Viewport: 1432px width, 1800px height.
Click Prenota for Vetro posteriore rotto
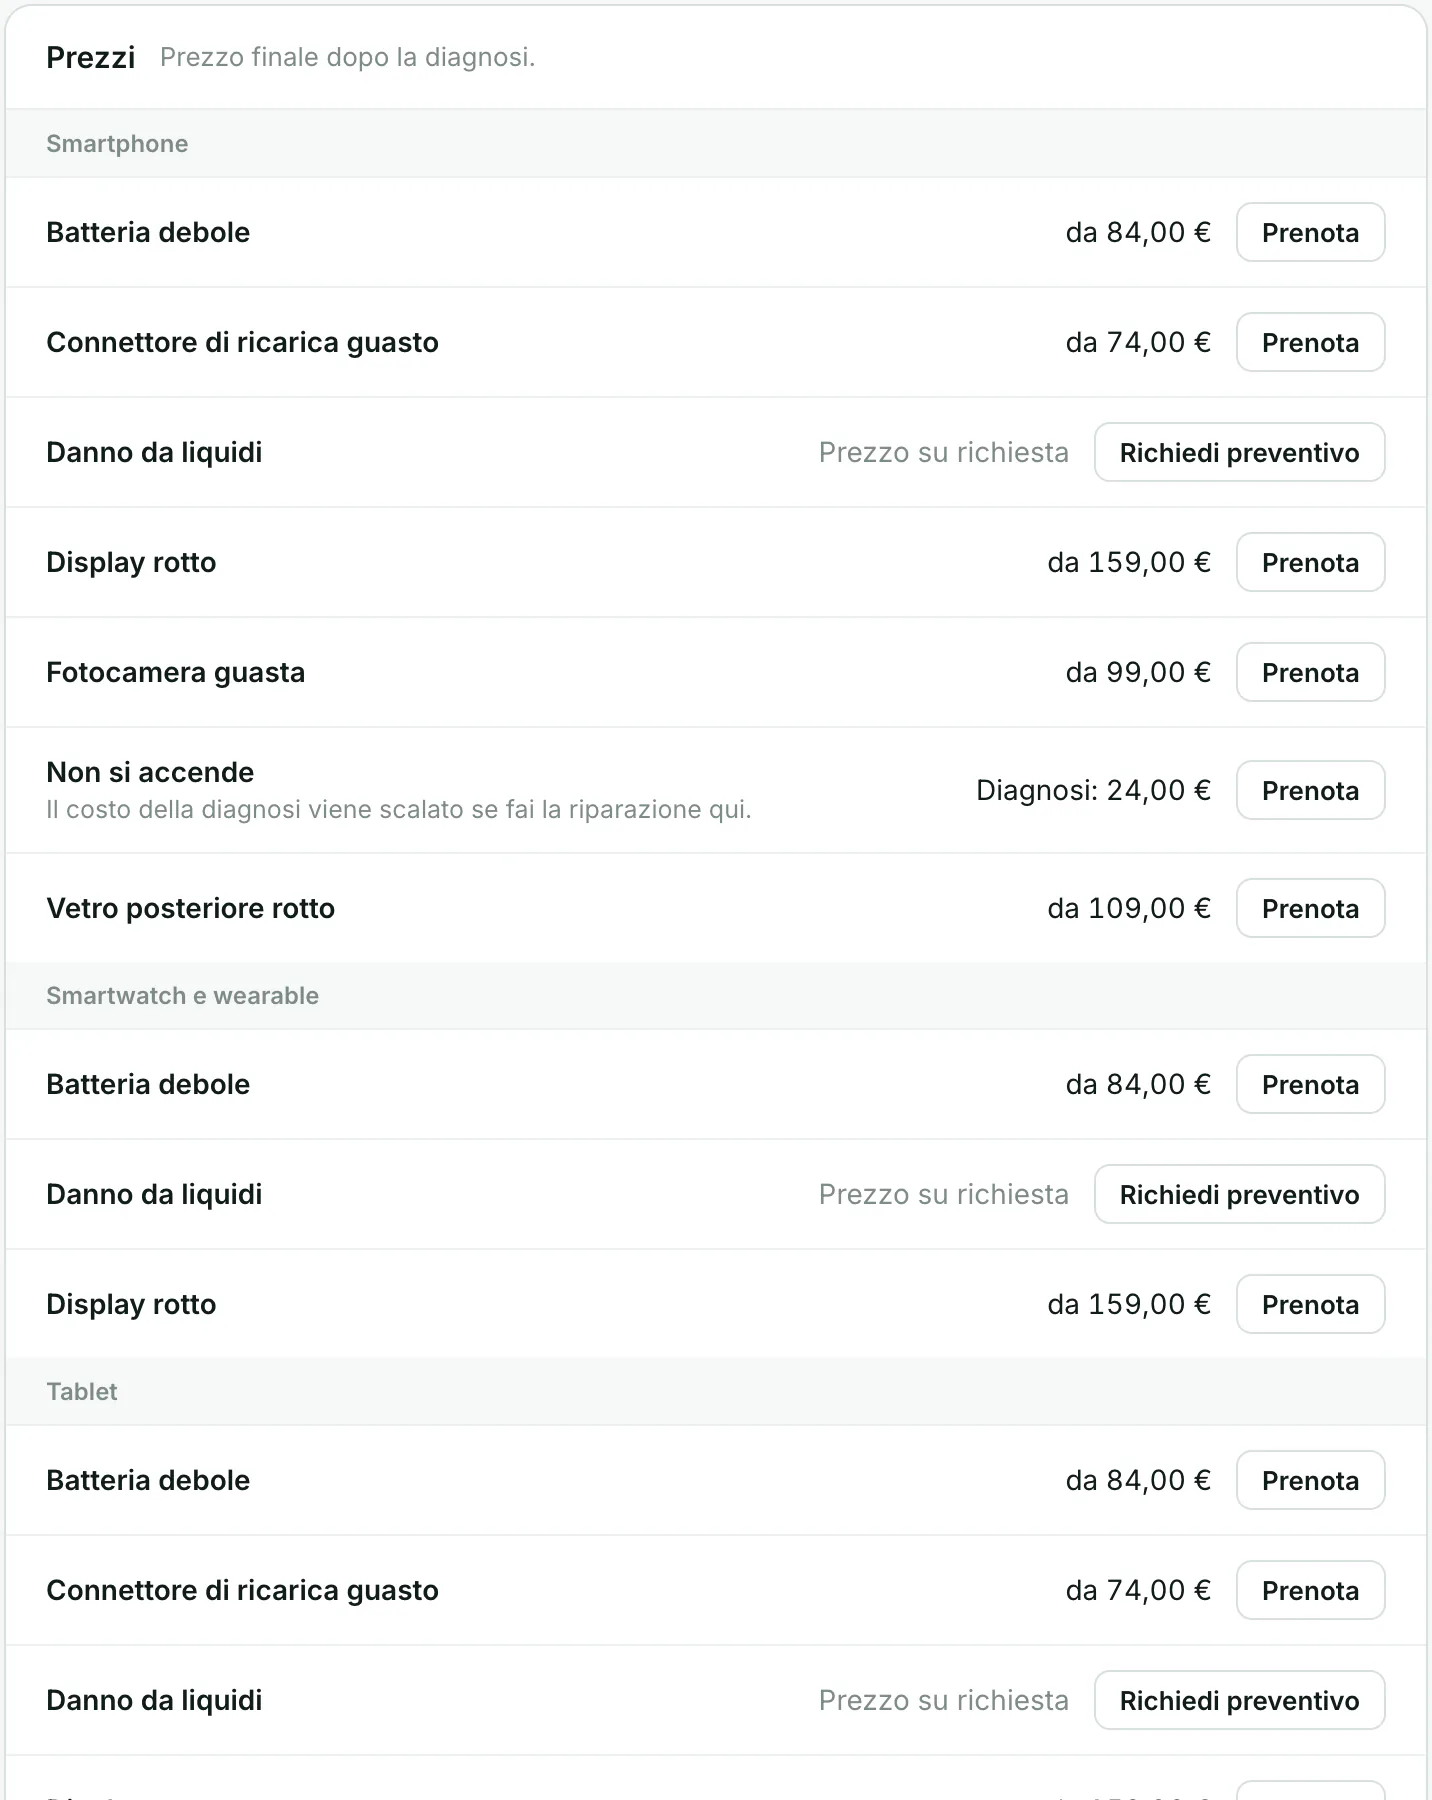tap(1310, 908)
